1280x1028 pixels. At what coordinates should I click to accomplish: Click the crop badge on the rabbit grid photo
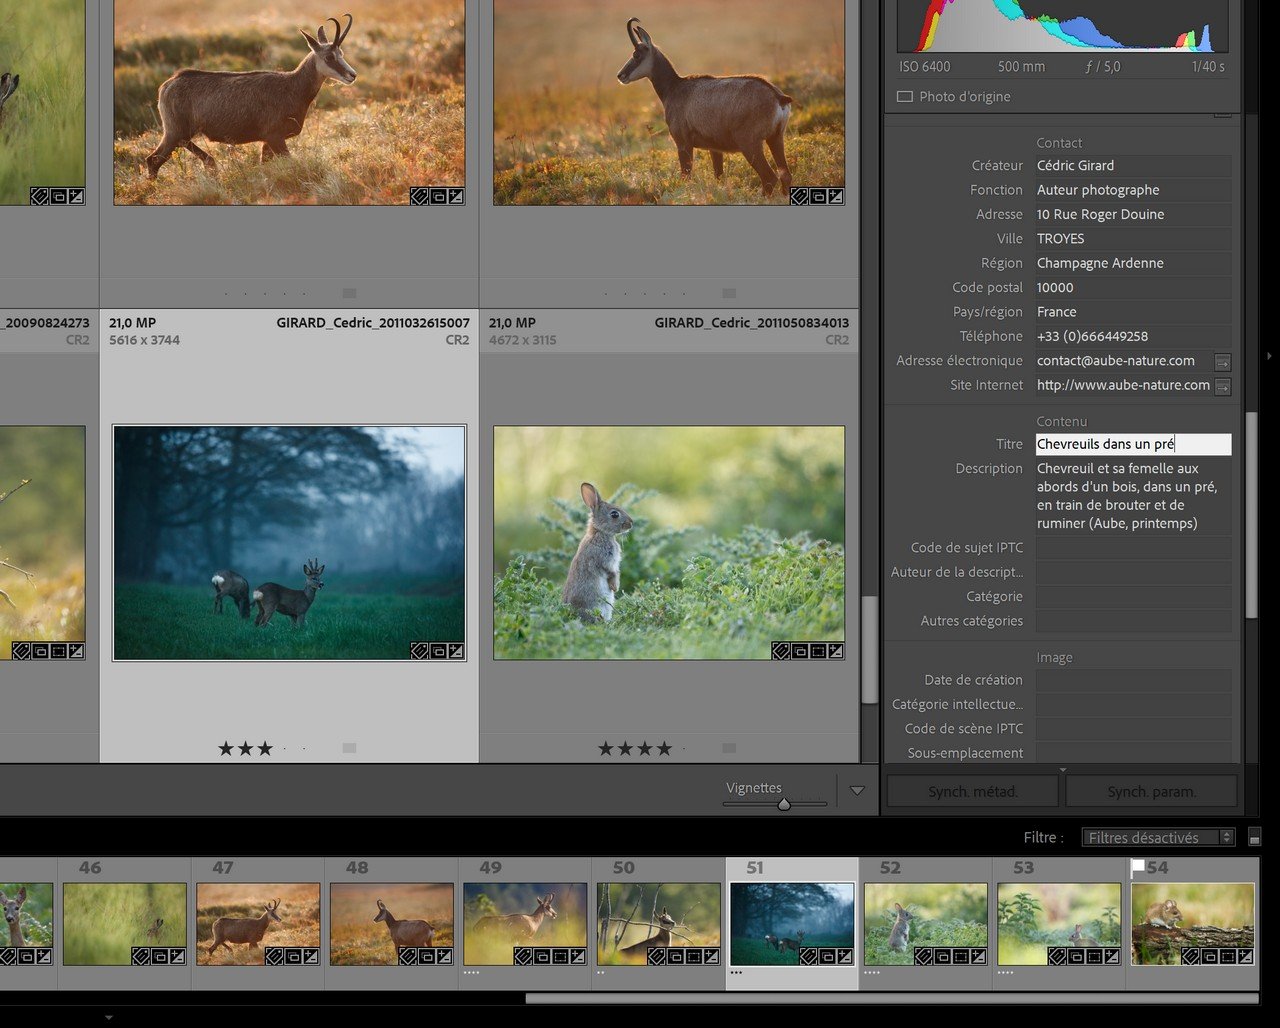(818, 651)
